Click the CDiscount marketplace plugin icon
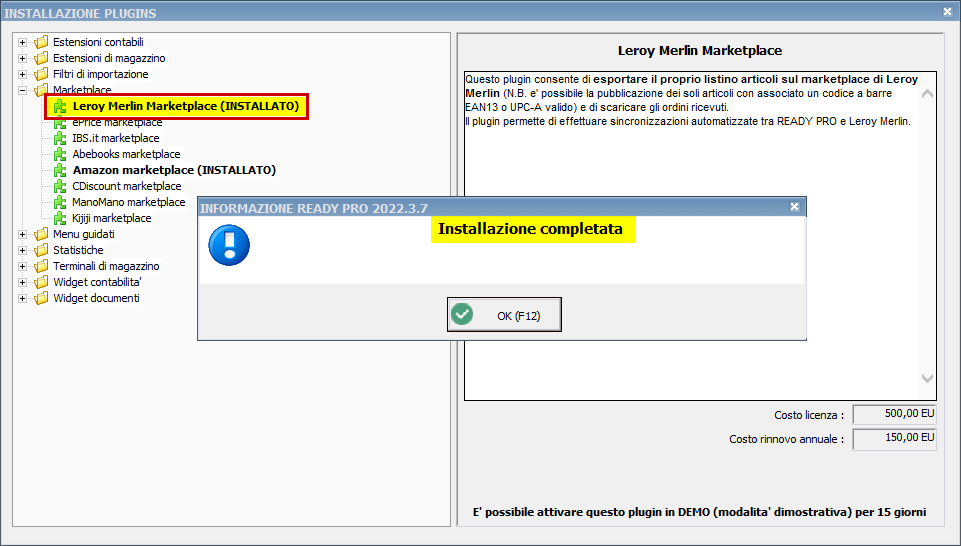The height and width of the screenshot is (546, 961). (x=60, y=186)
